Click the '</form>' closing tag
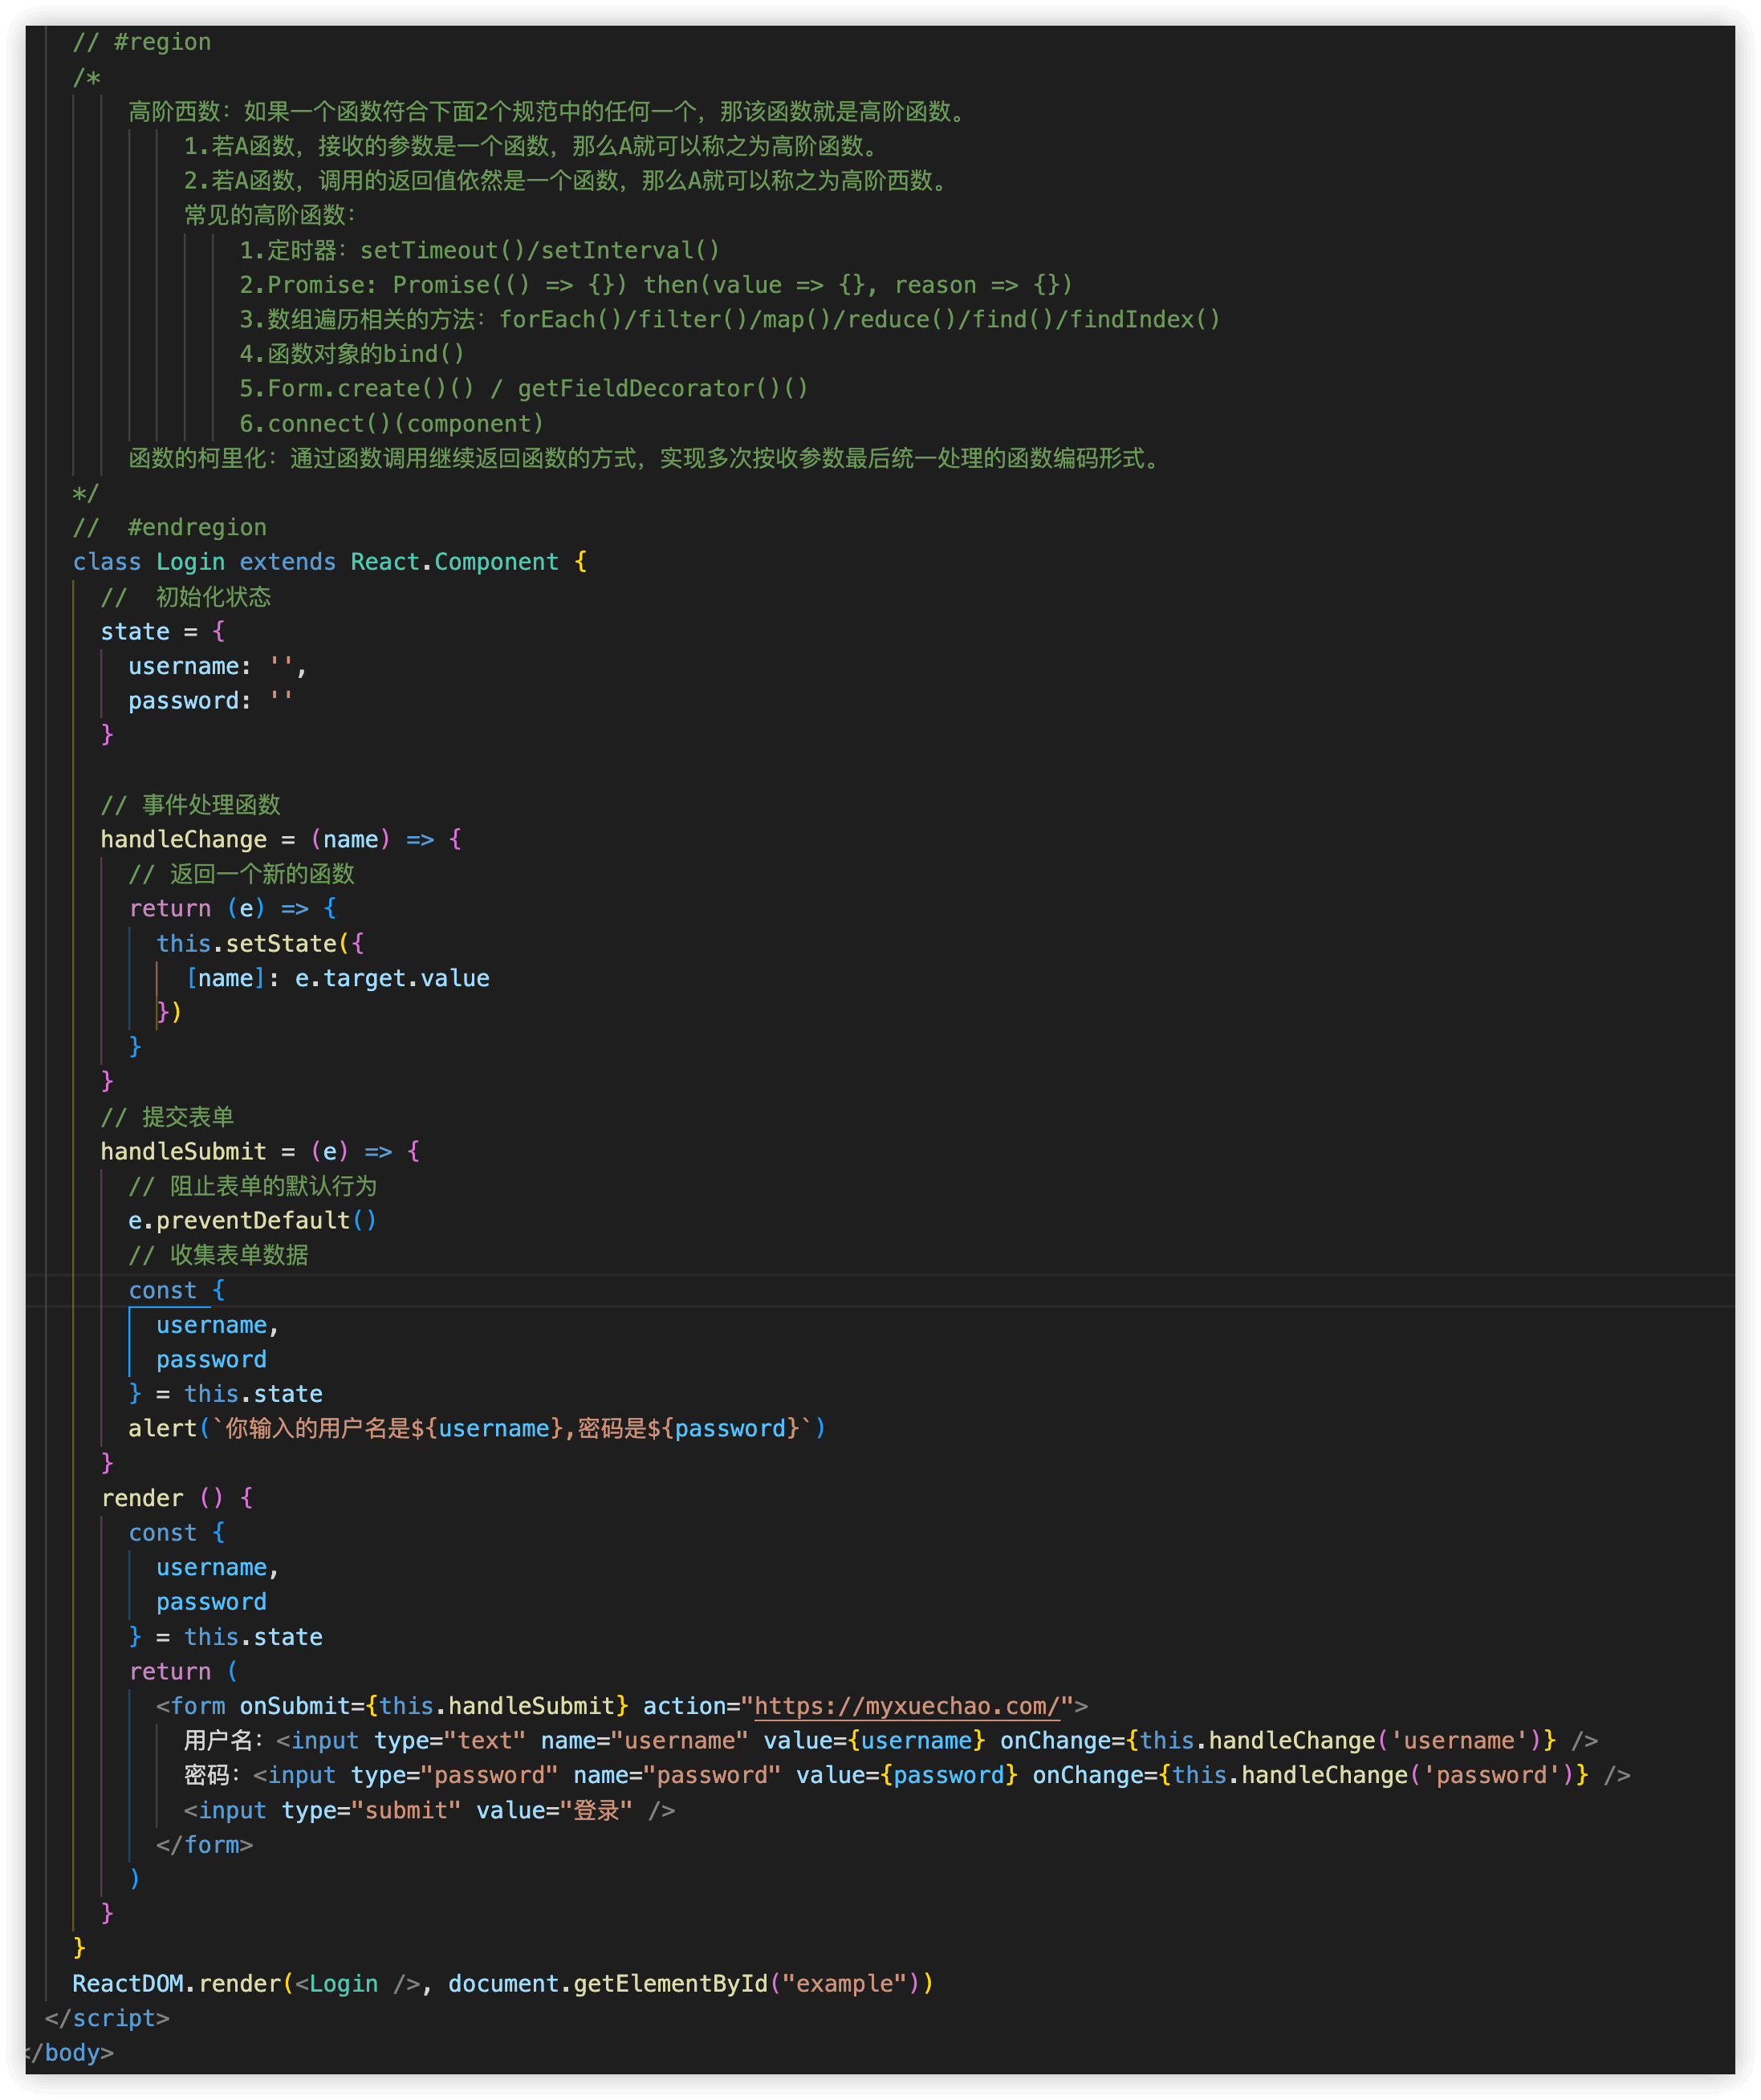The image size is (1761, 2100). click(x=204, y=1844)
